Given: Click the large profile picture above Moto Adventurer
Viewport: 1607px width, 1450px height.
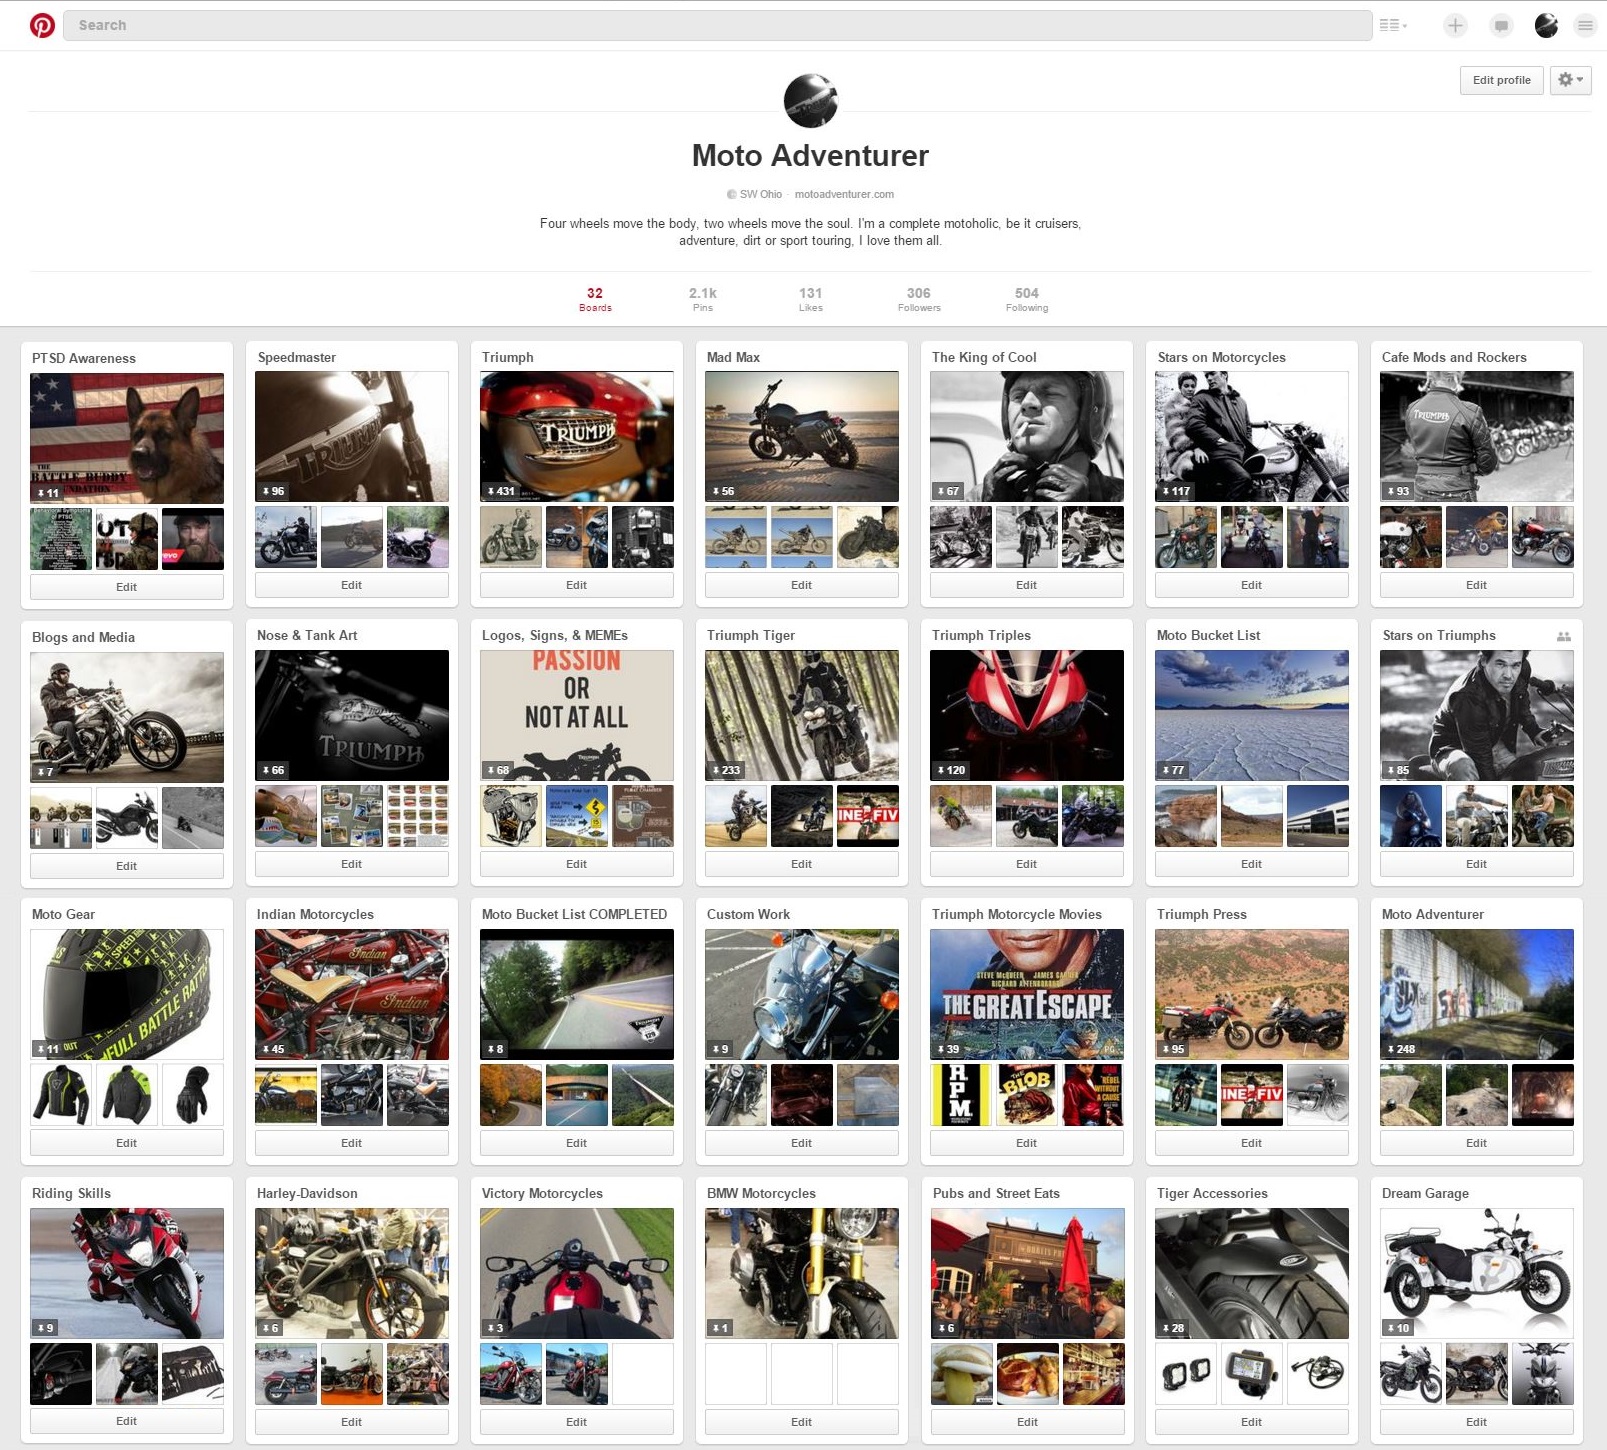Looking at the screenshot, I should pyautogui.click(x=810, y=101).
